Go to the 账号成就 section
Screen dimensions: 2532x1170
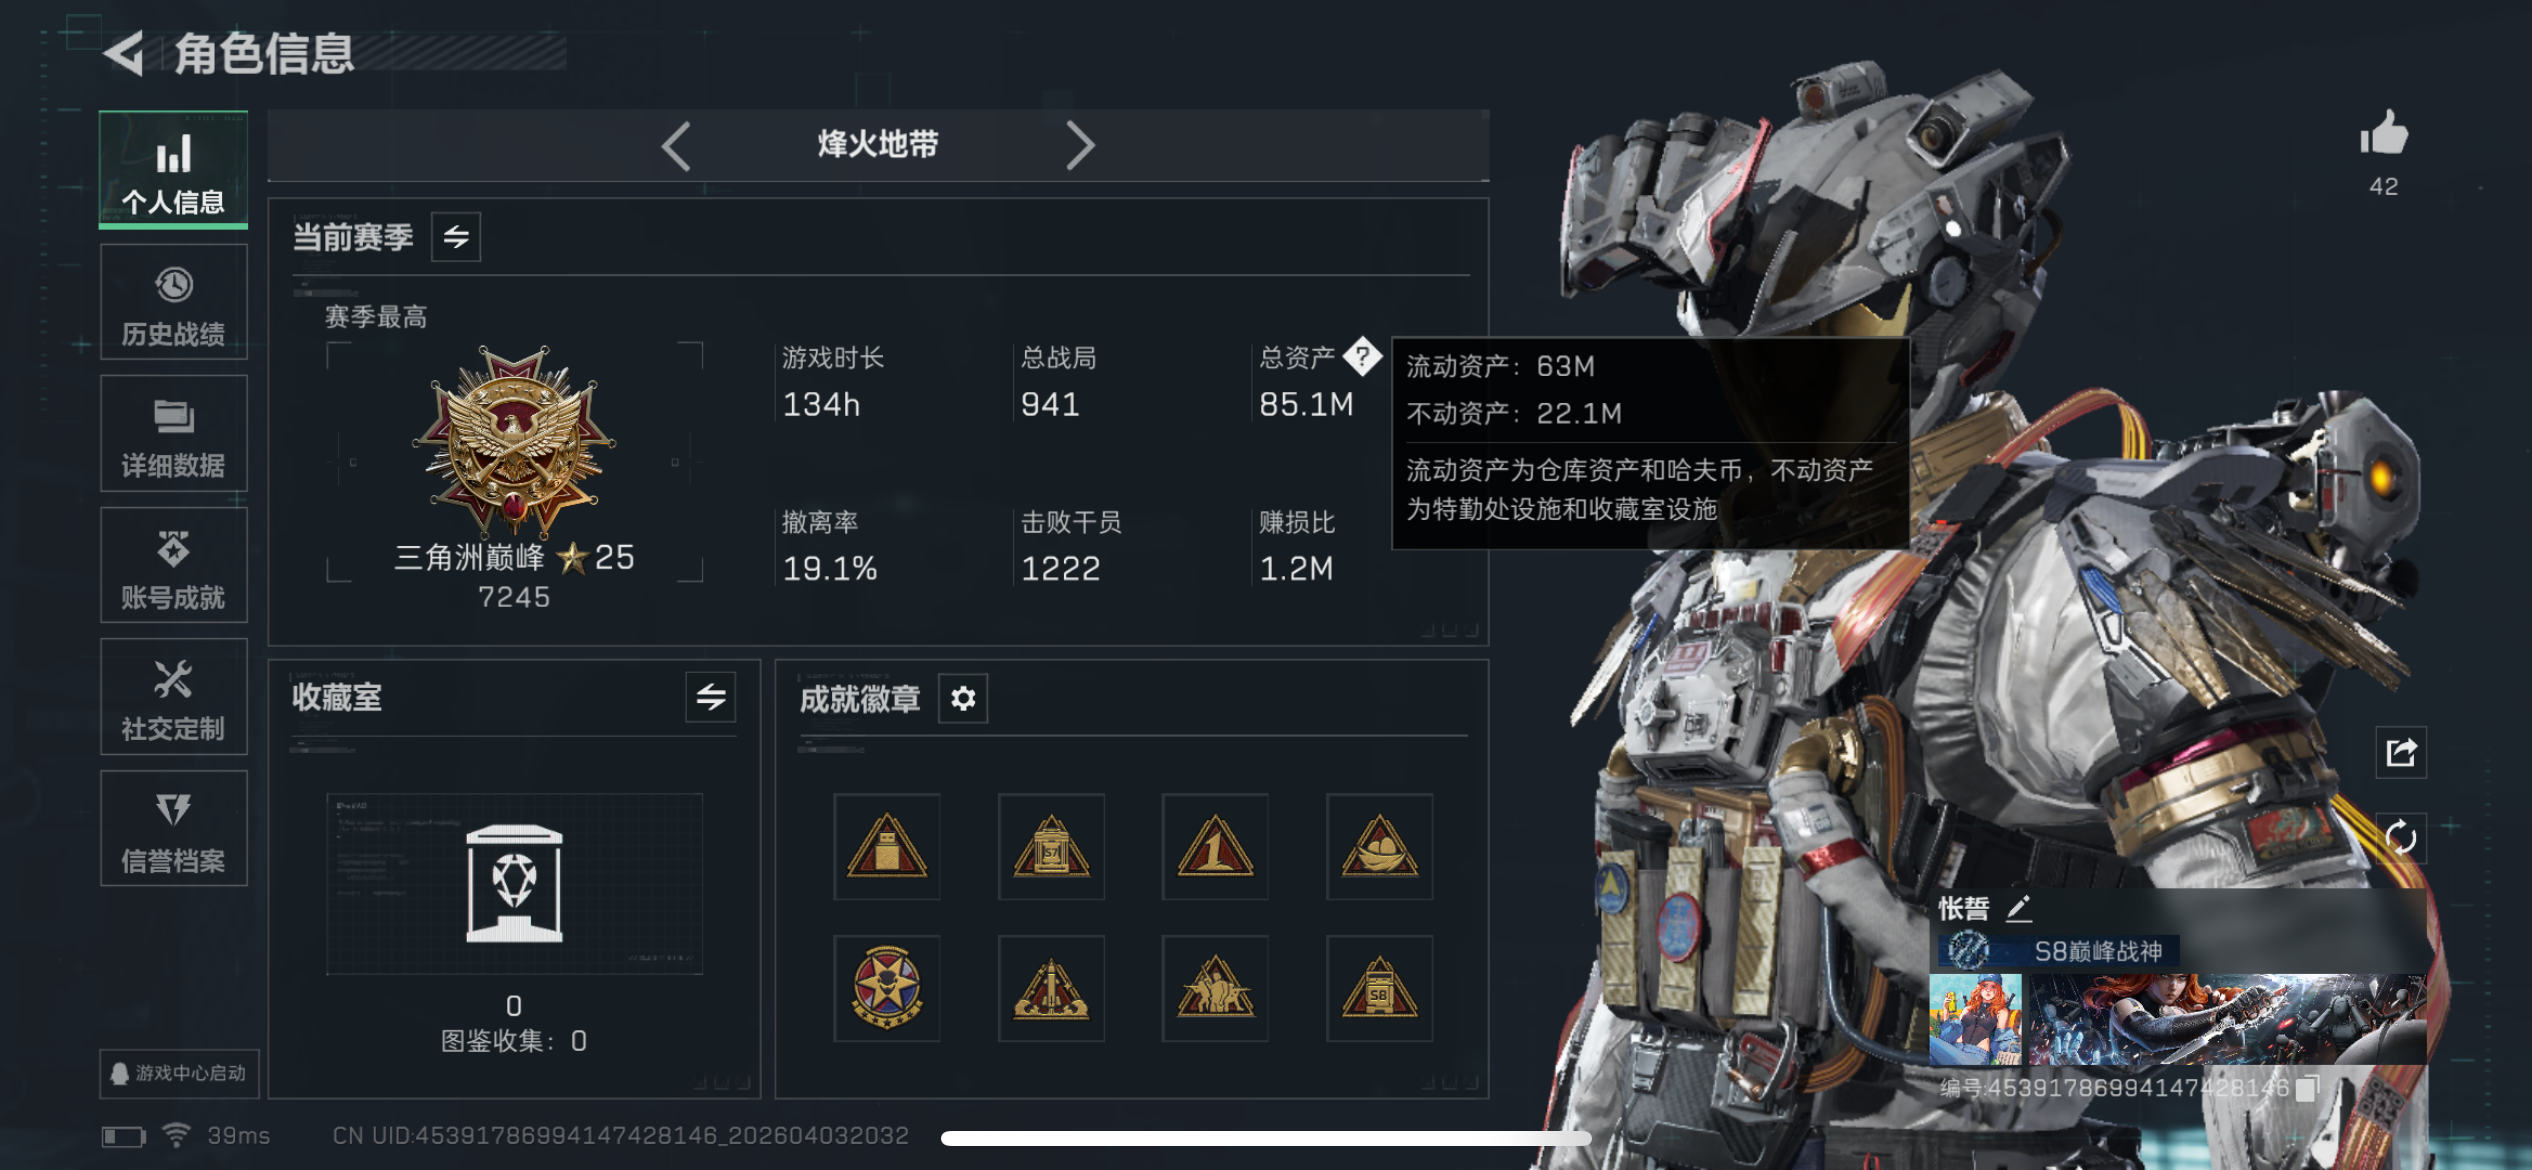[x=174, y=566]
